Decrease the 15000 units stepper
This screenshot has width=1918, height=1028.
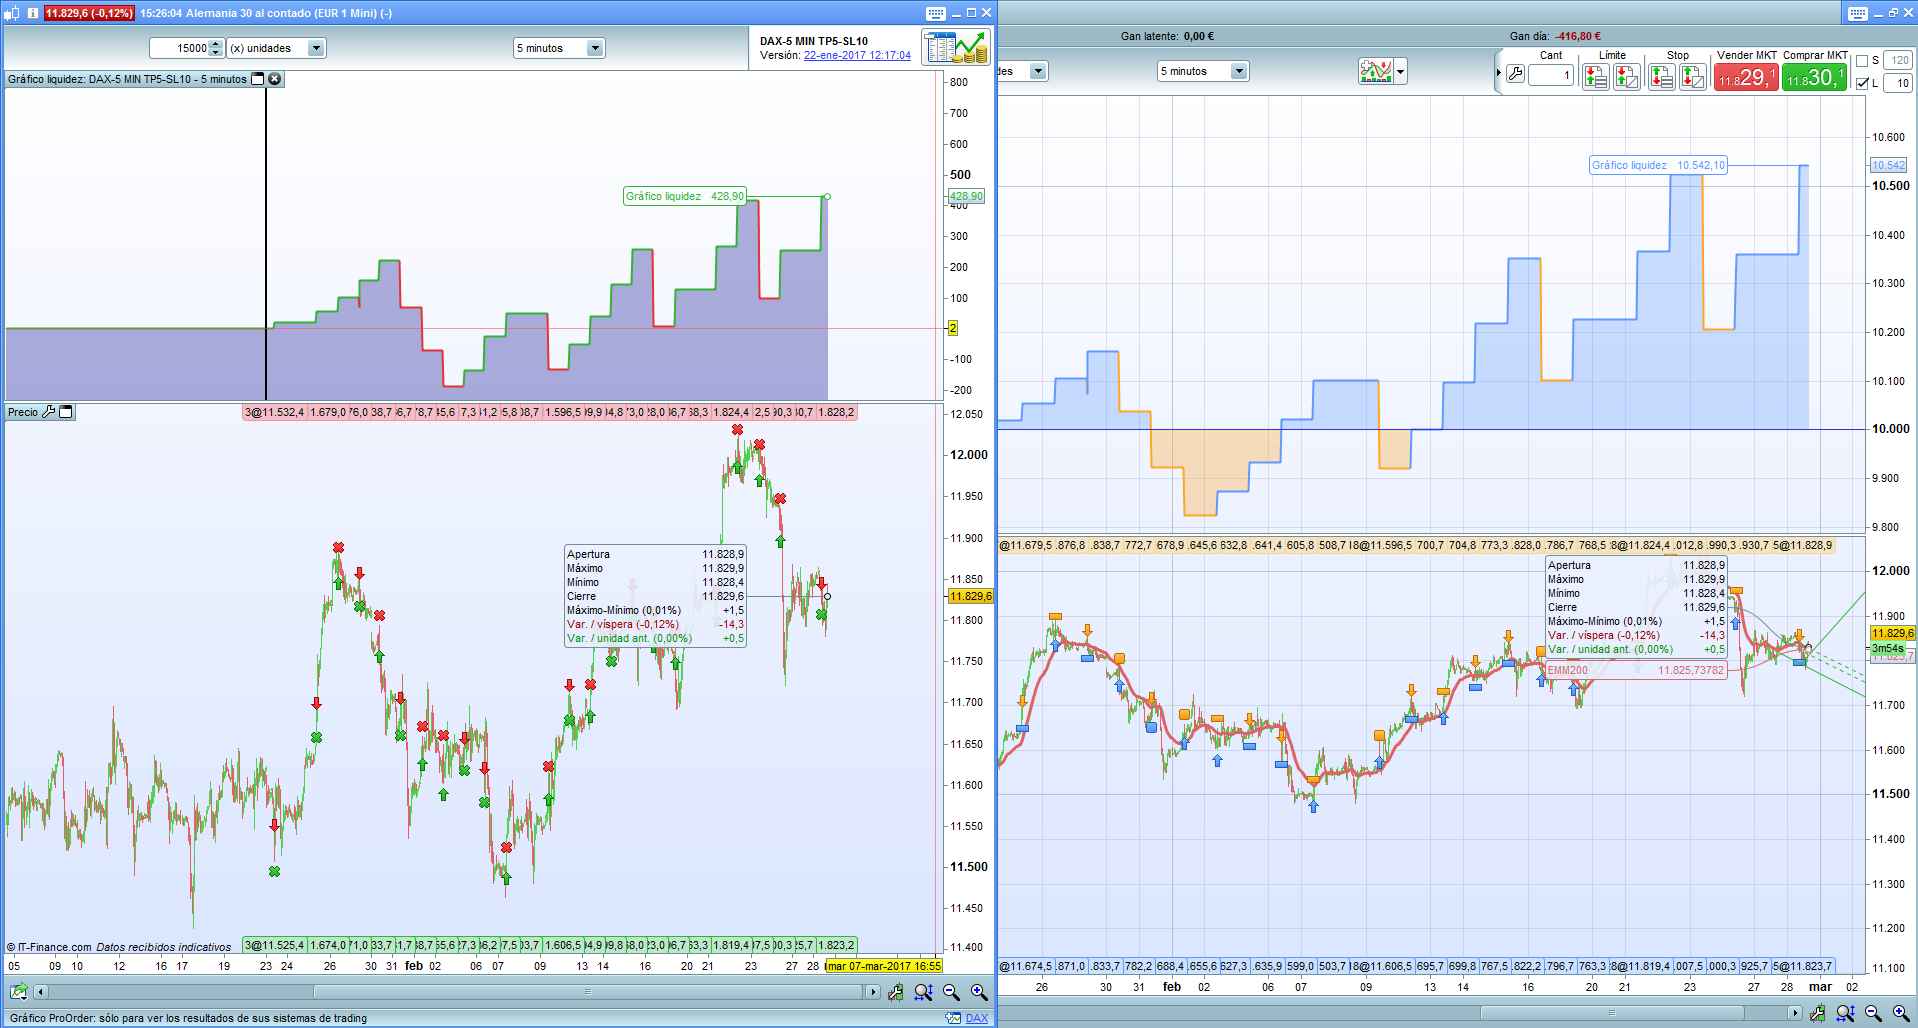[215, 53]
